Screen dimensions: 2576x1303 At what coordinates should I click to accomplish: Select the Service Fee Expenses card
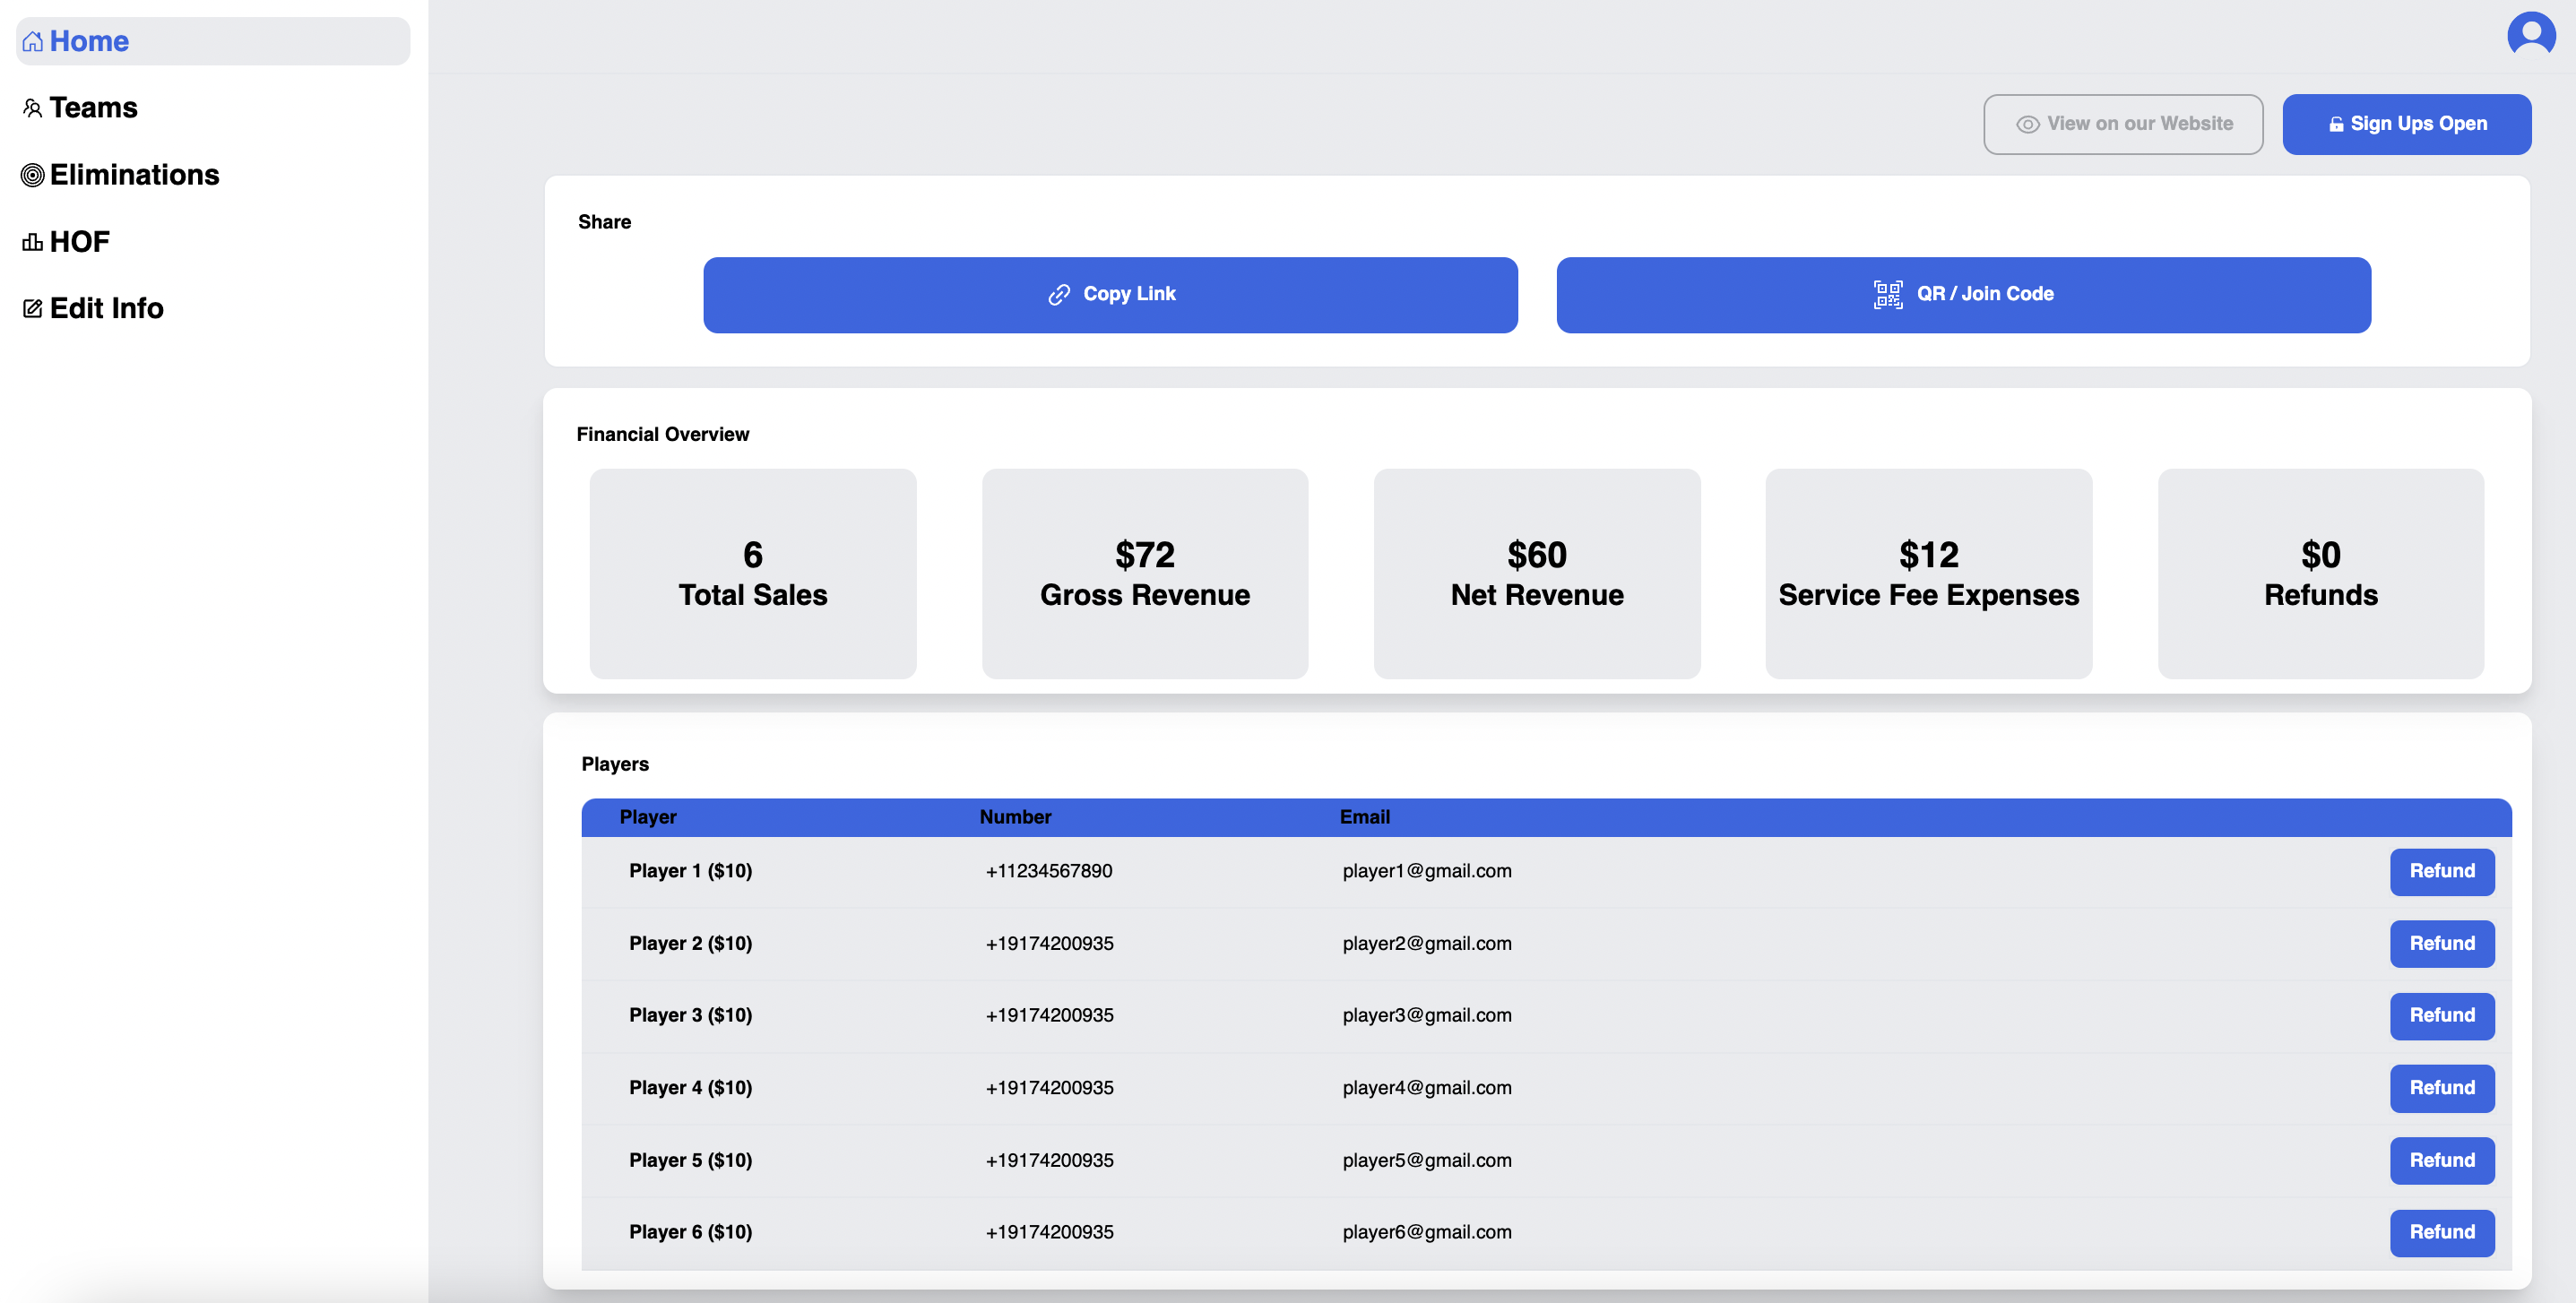coord(1928,573)
